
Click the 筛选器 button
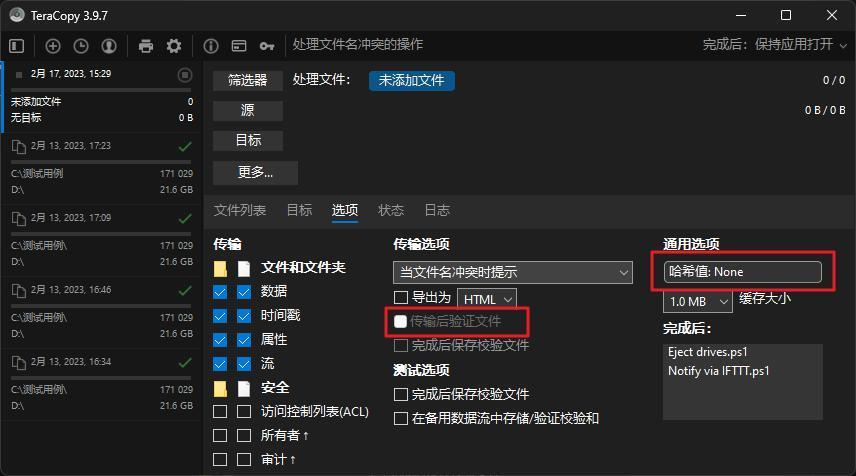[248, 80]
